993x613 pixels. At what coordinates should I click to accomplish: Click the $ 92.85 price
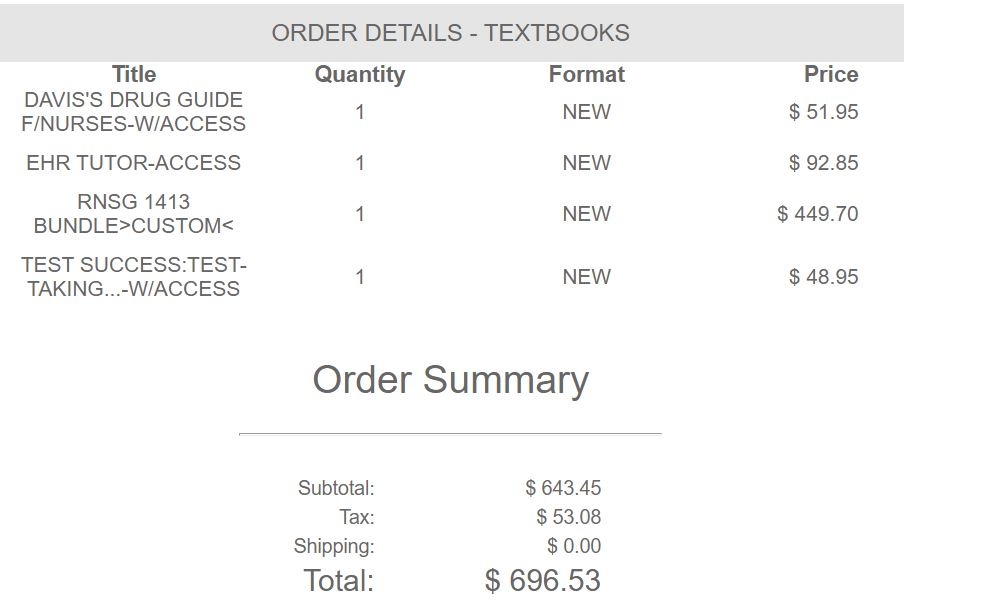823,163
